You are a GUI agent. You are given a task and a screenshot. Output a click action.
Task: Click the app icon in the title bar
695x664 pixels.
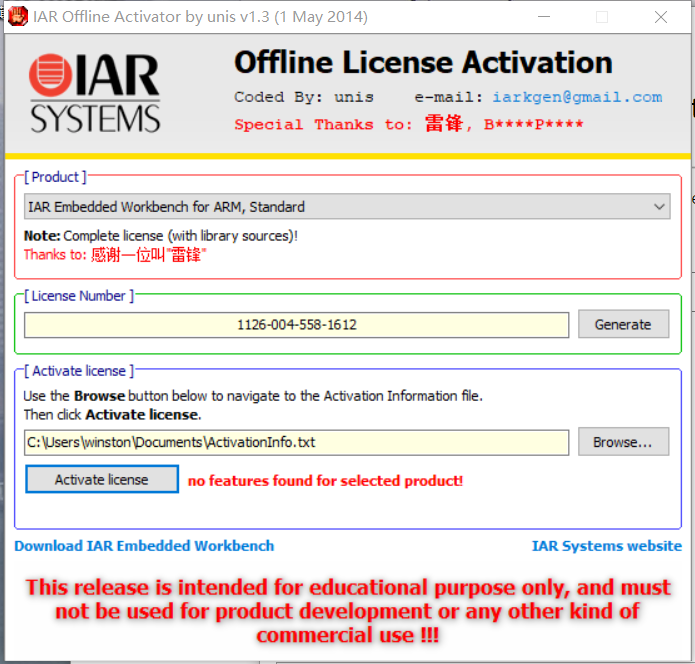(17, 17)
